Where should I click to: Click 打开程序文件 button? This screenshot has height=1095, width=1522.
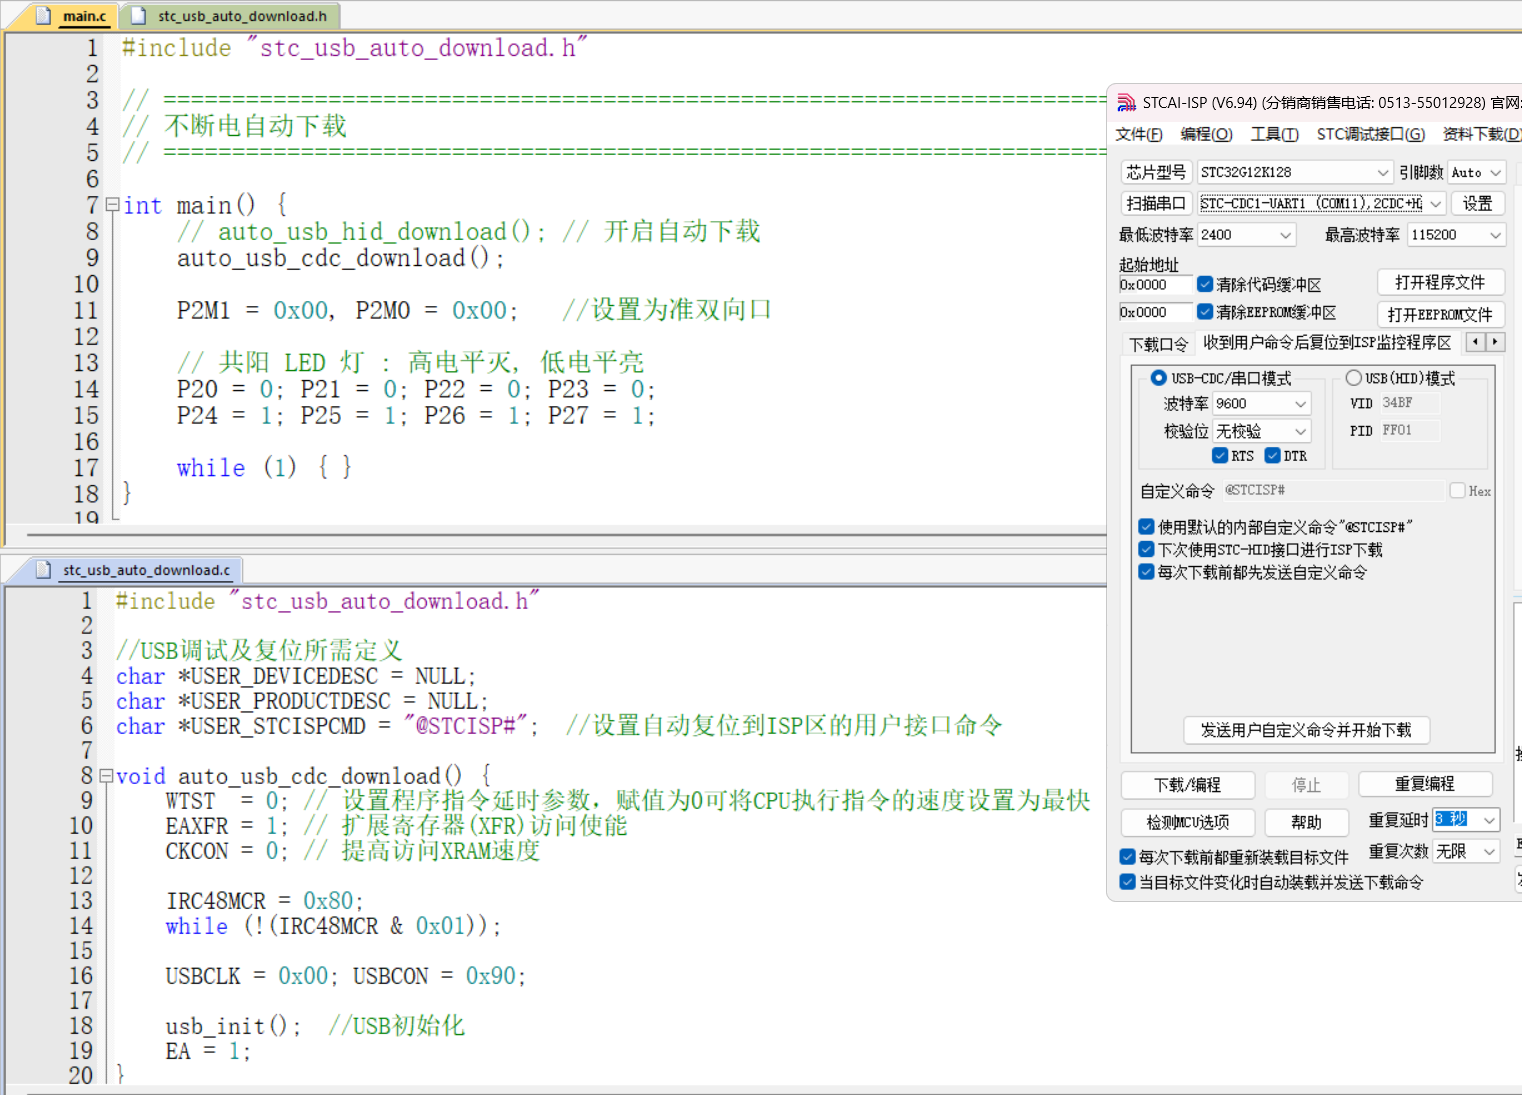coord(1440,282)
